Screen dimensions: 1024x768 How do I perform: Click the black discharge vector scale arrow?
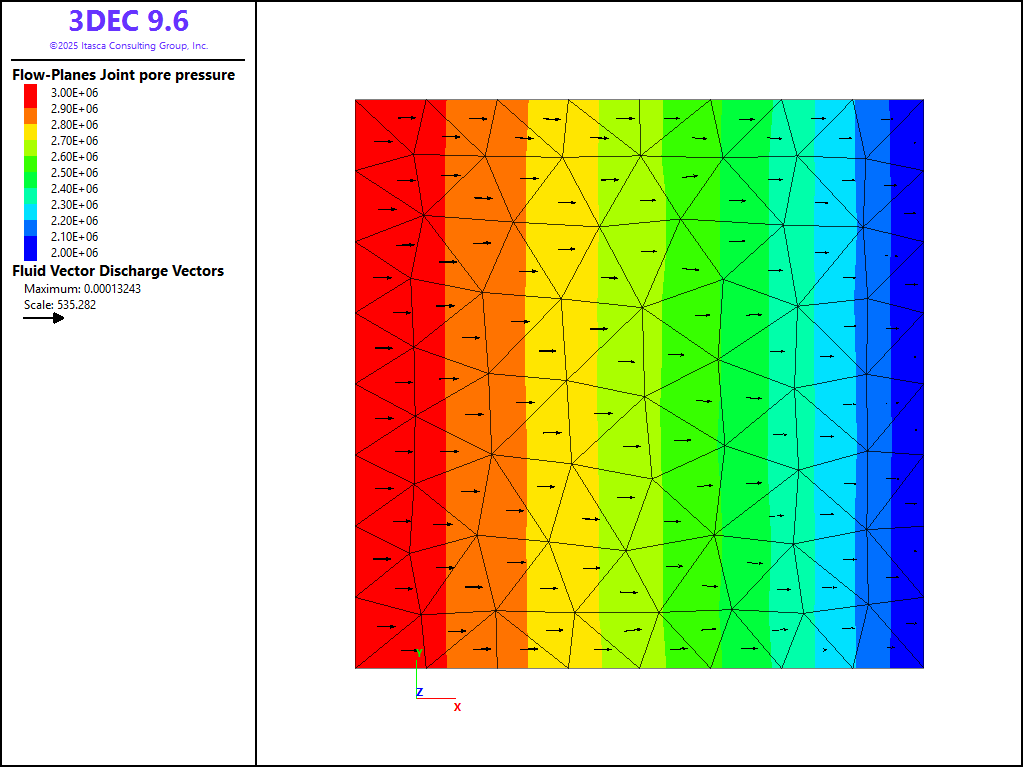coord(44,318)
